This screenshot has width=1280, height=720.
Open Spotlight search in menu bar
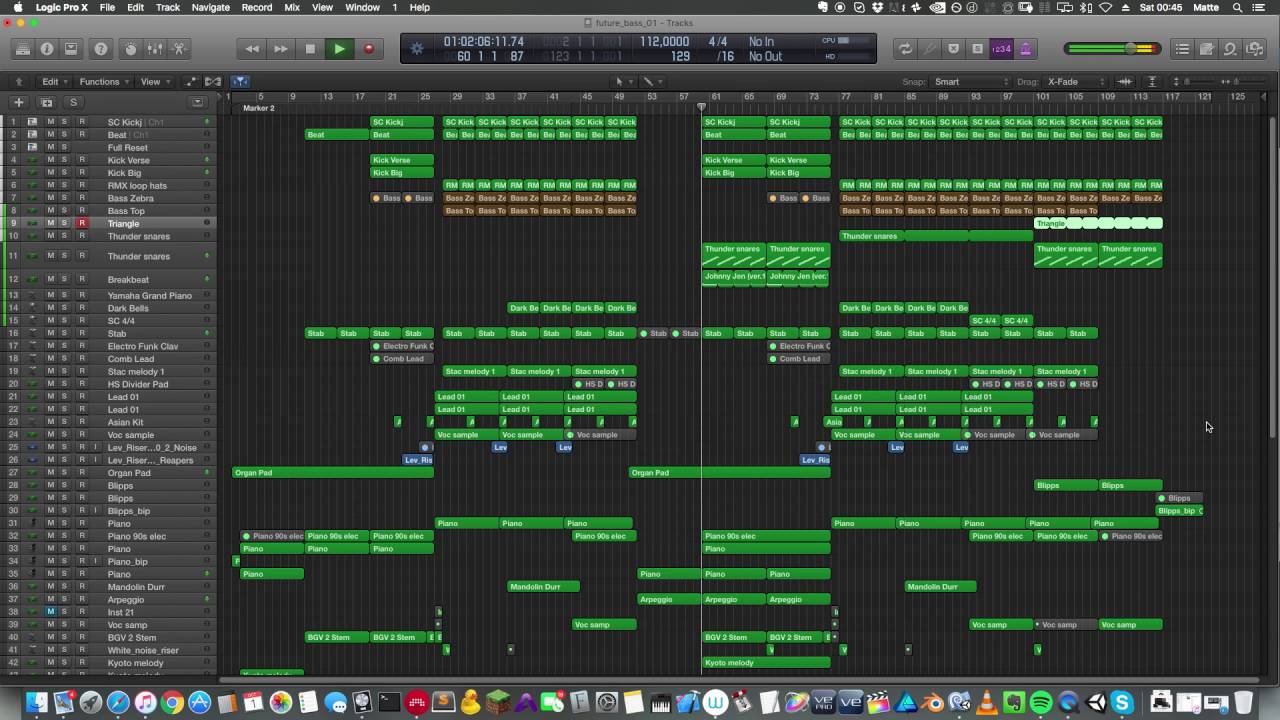(1238, 7)
